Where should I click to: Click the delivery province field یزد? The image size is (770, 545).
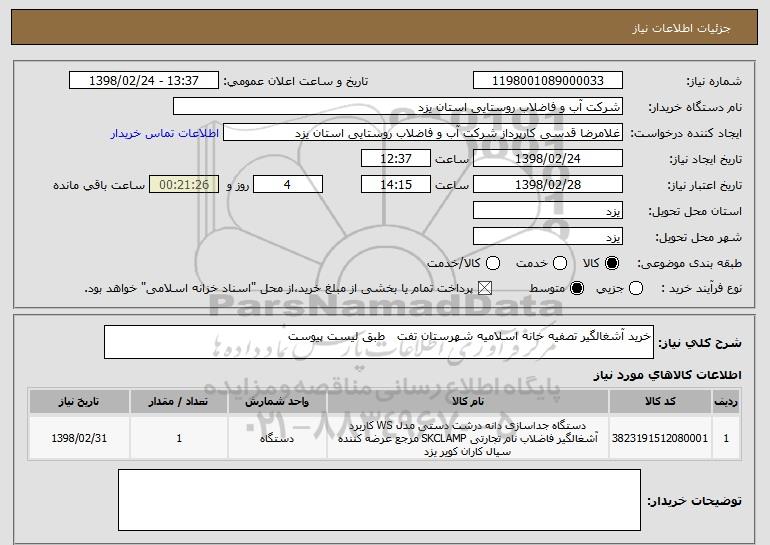[548, 211]
